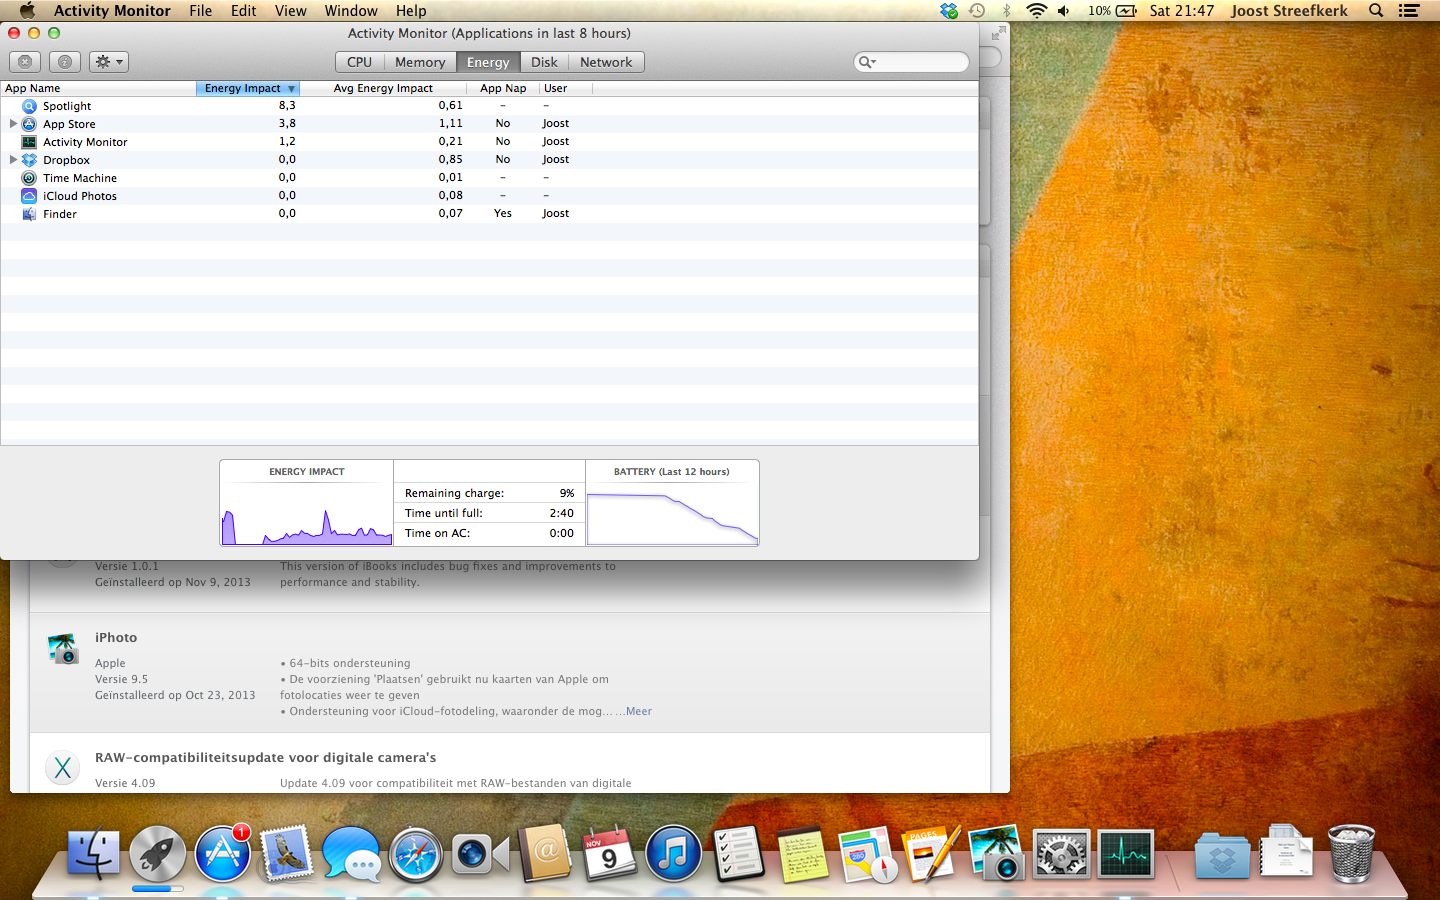Click the Dropbox menu bar icon
Screen dimensions: 1440x900
tap(948, 11)
